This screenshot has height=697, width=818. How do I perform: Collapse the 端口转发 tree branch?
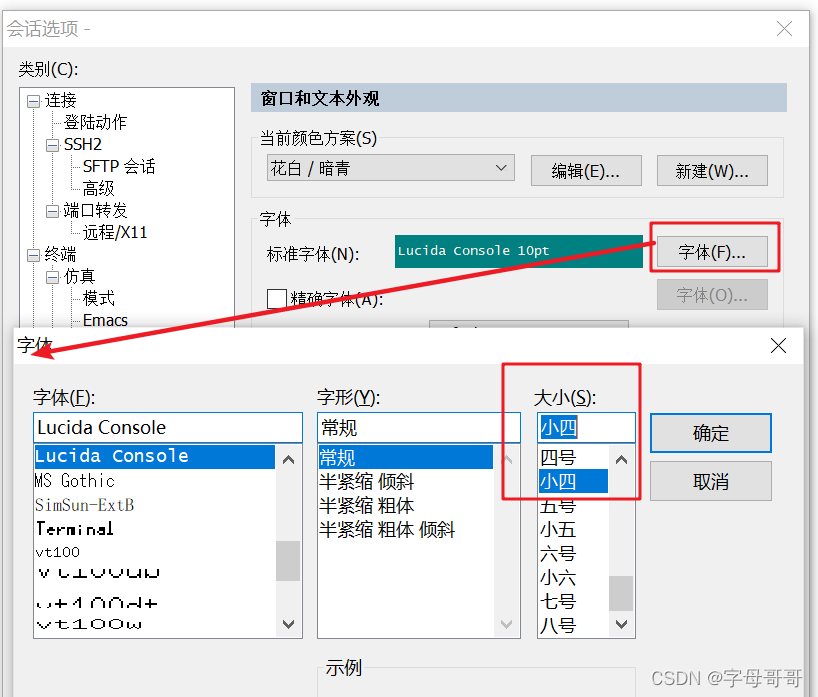pos(52,211)
